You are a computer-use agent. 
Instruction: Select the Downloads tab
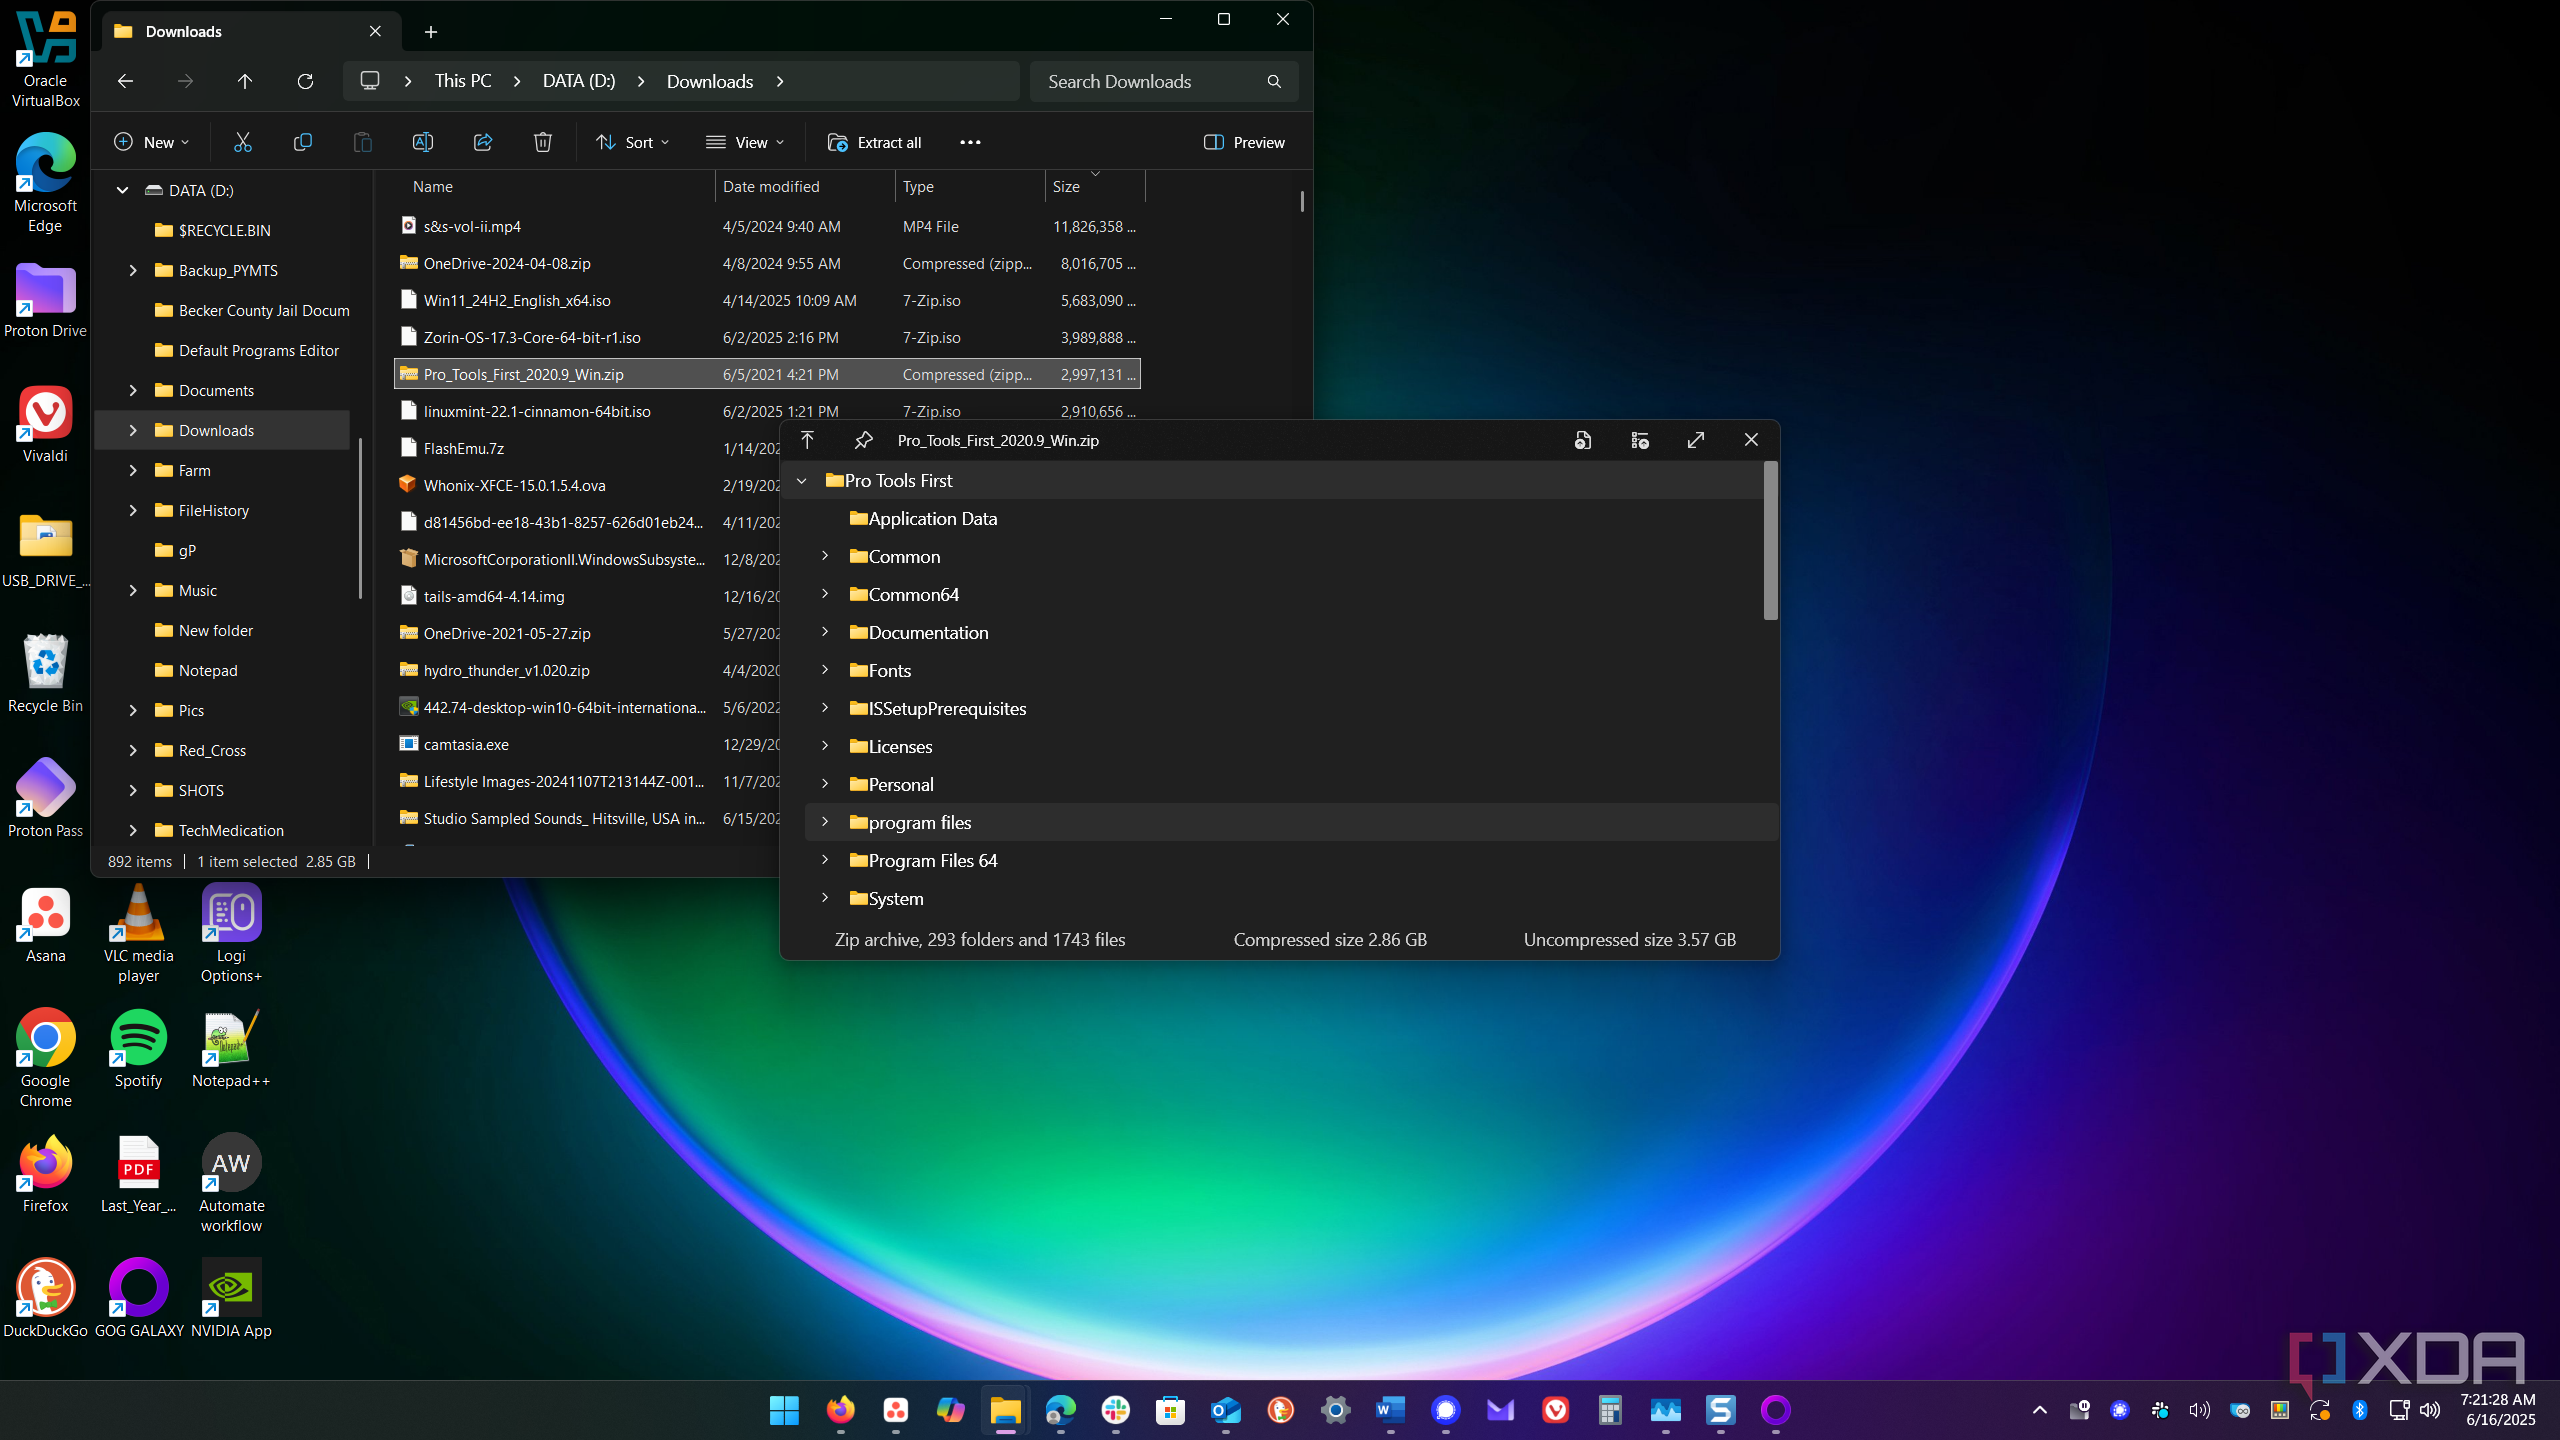tap(250, 31)
